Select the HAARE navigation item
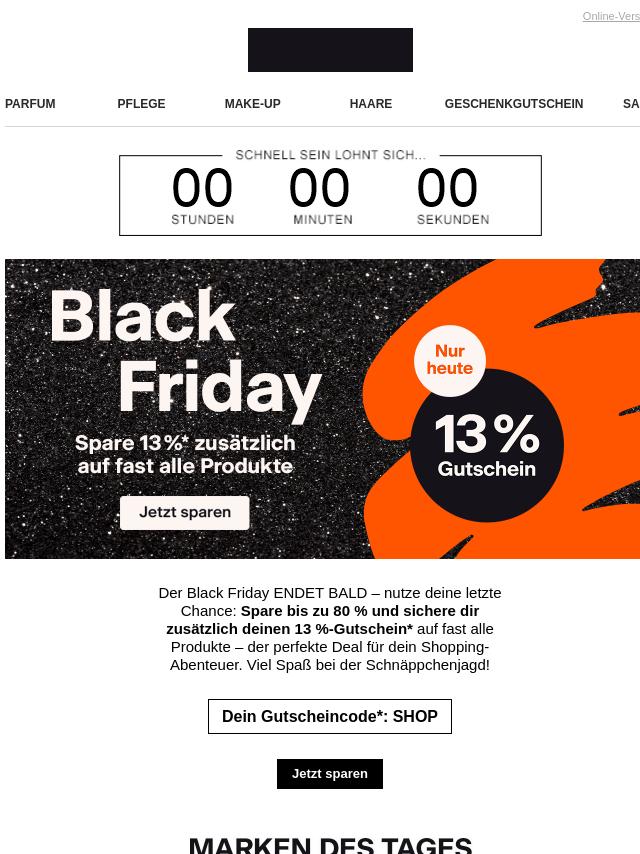 [x=370, y=103]
